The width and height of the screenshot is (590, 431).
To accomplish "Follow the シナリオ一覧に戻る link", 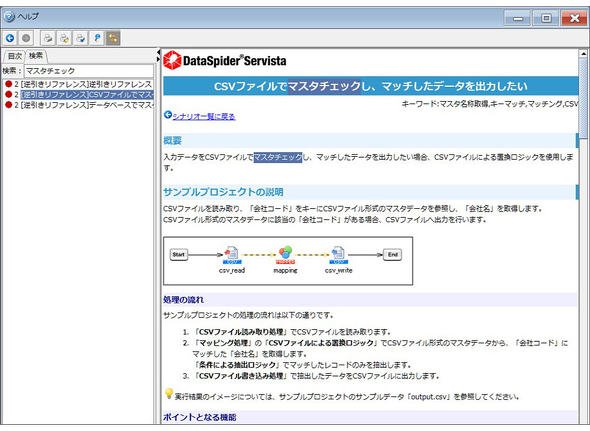I will [204, 117].
